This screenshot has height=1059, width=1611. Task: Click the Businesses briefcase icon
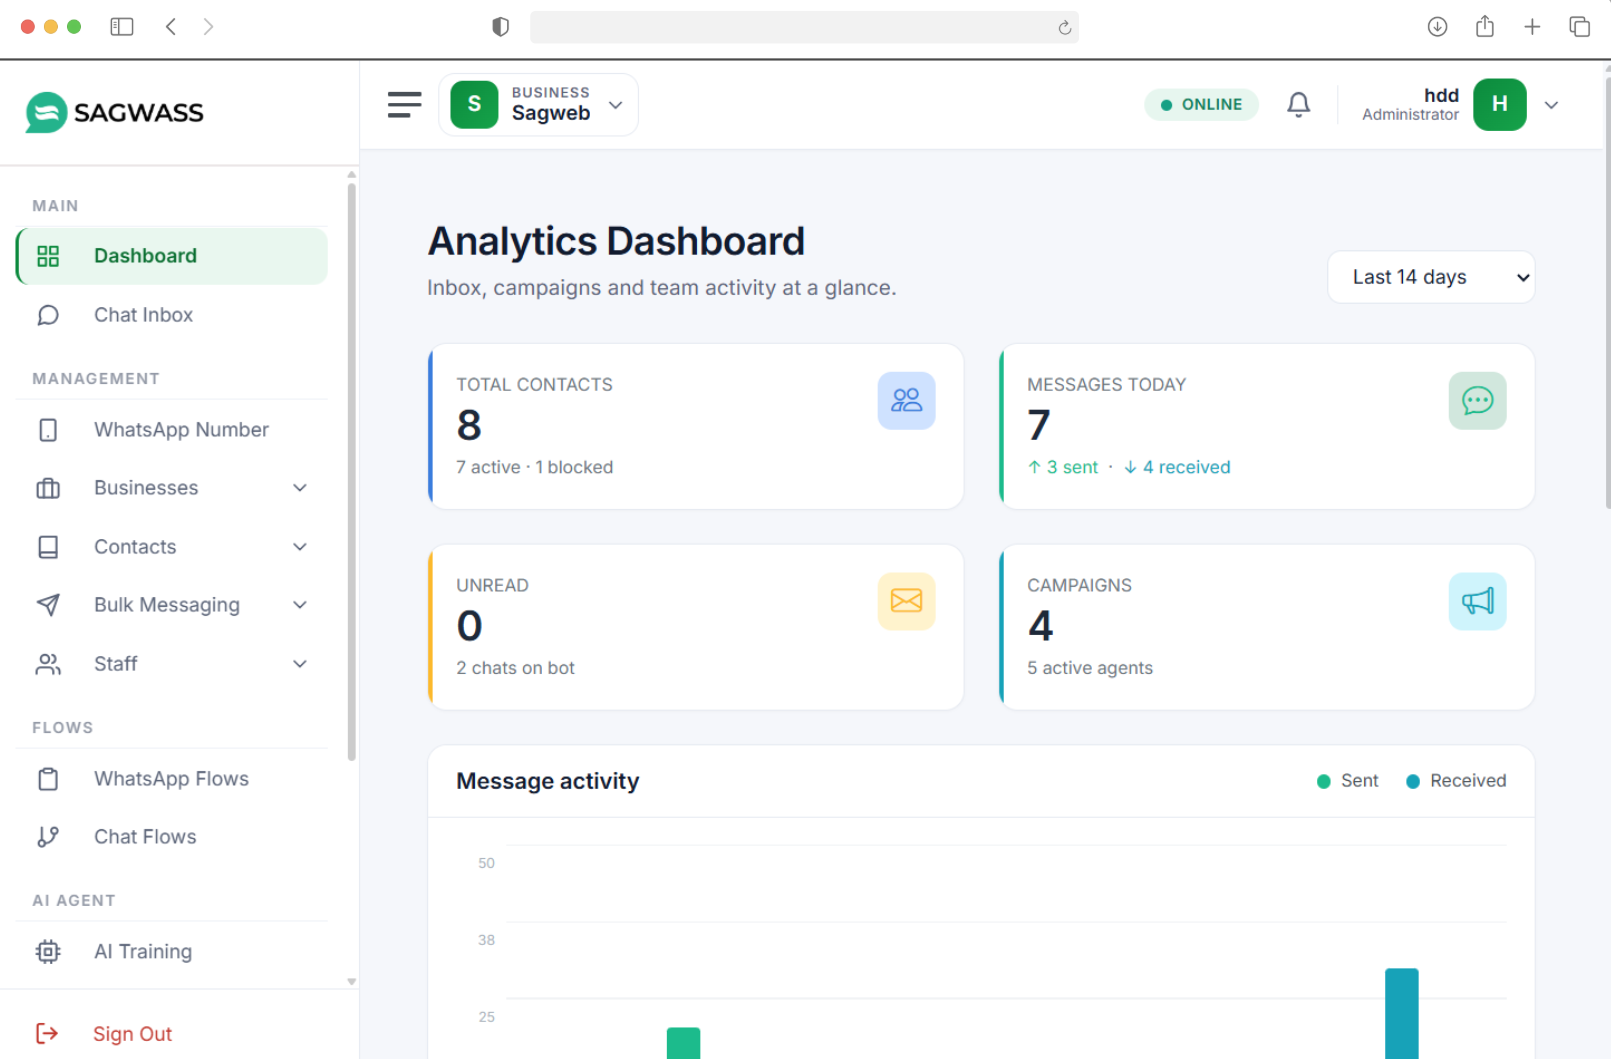48,488
